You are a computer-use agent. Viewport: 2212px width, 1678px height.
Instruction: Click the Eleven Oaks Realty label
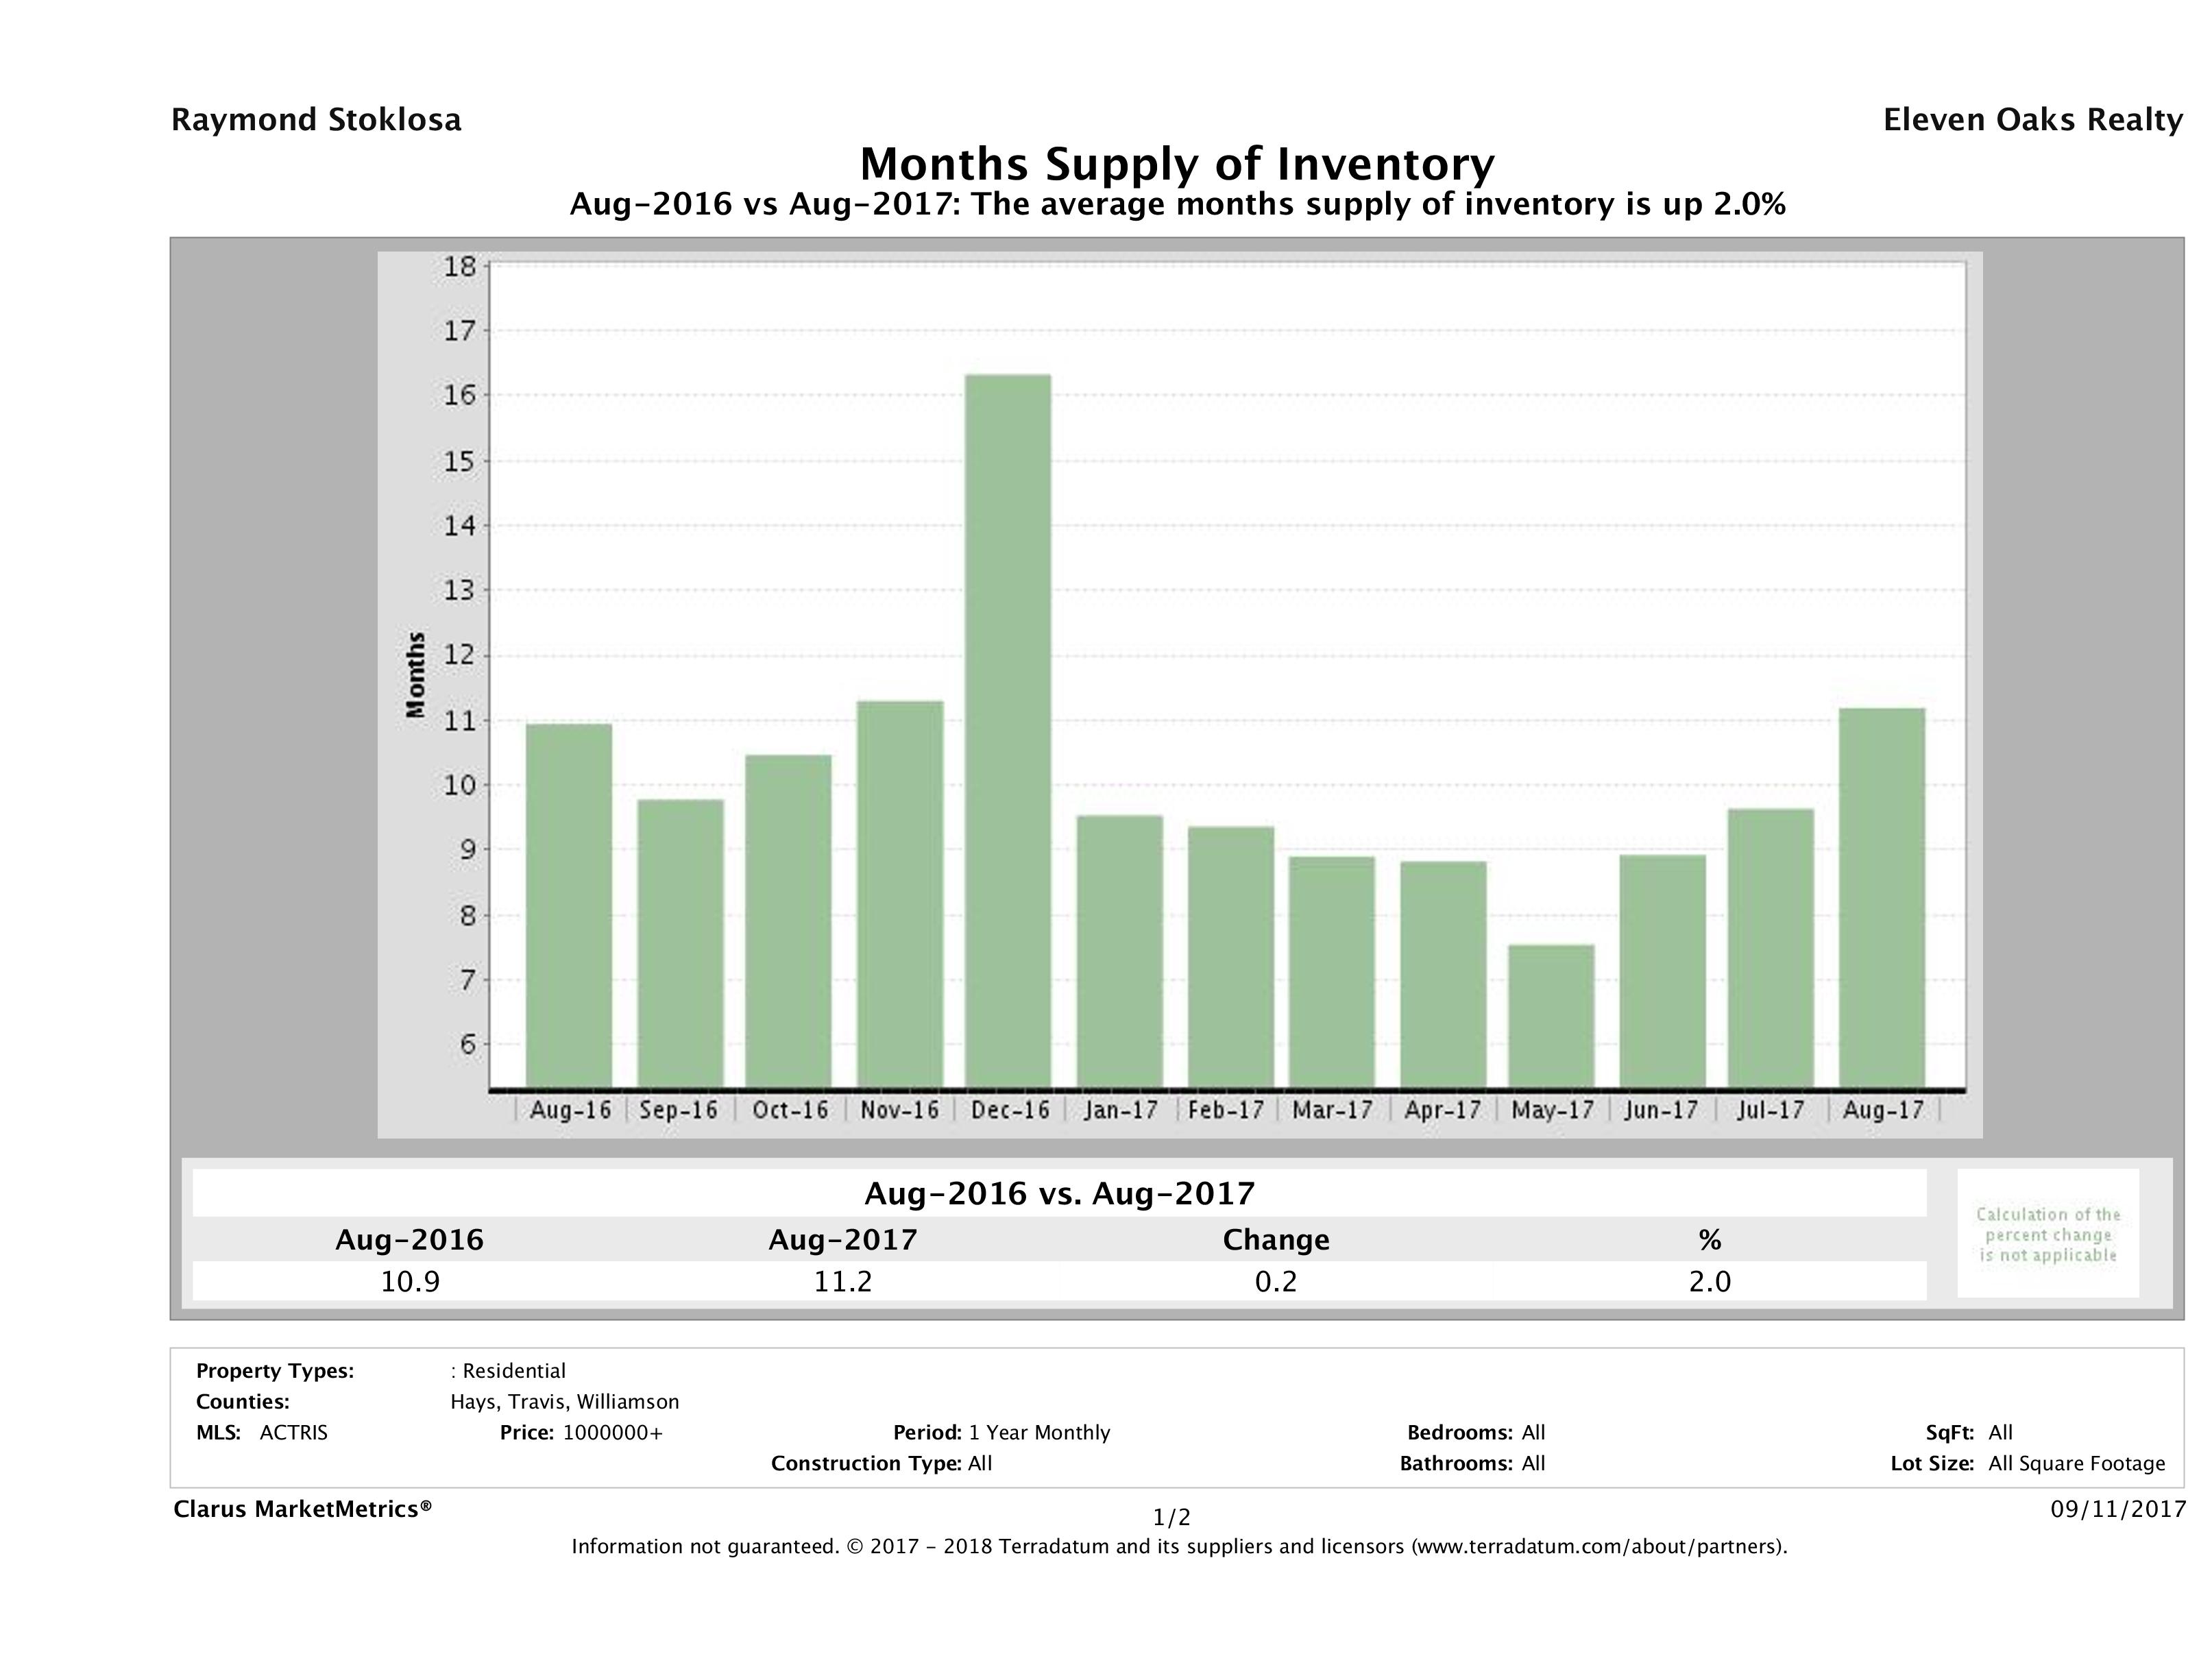point(2032,120)
